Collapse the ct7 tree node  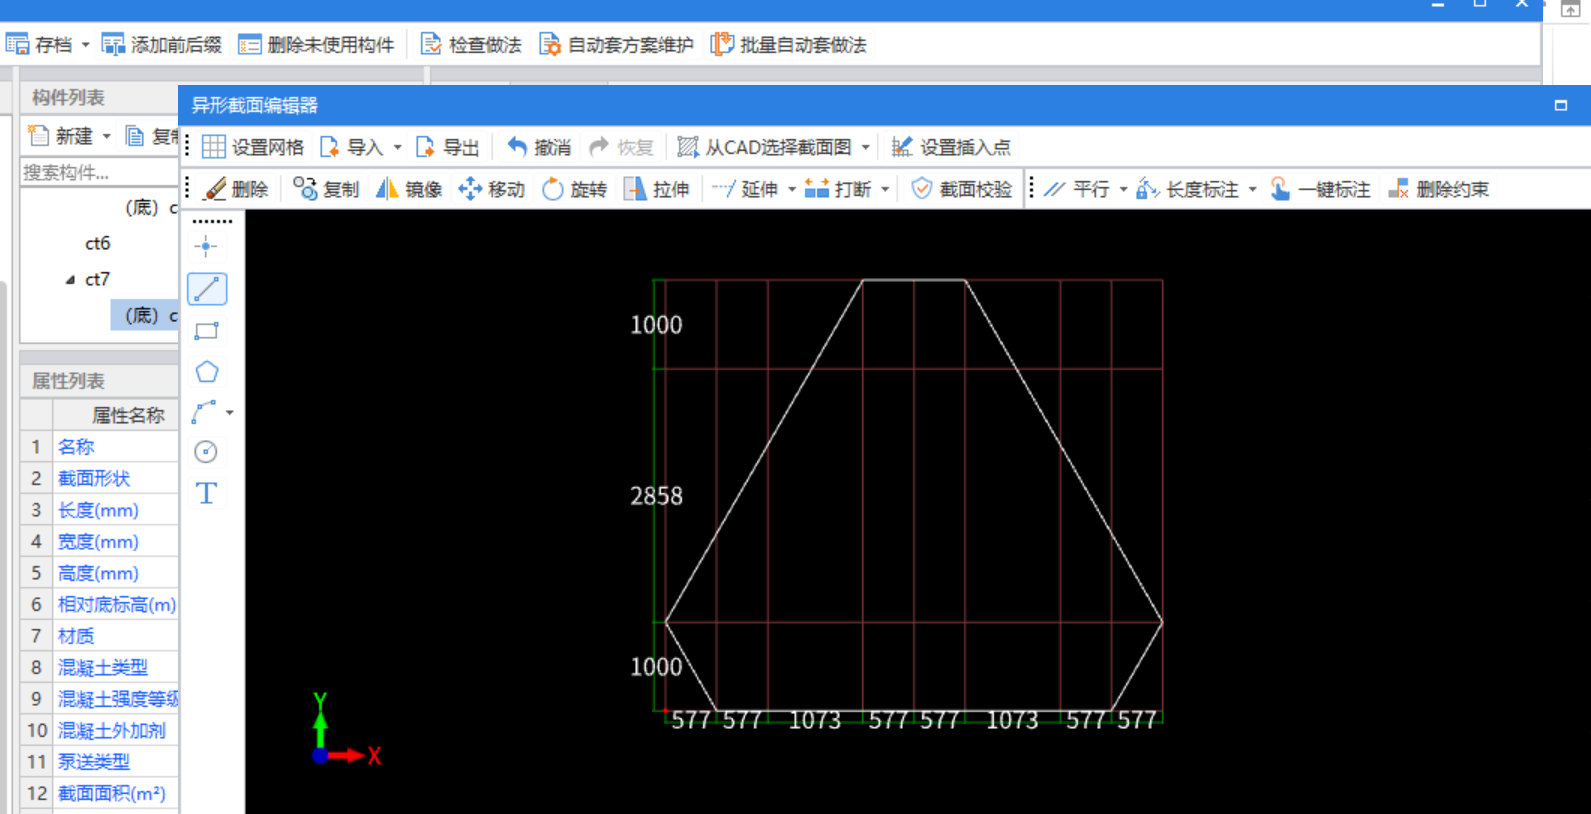[x=70, y=280]
